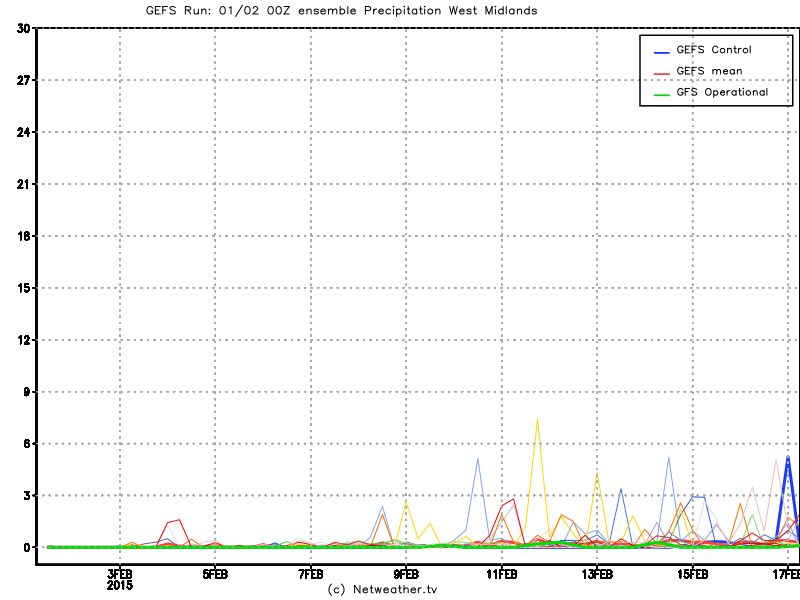Click the '15FEB' x-axis label
Screen dimensions: 800x600
point(693,574)
